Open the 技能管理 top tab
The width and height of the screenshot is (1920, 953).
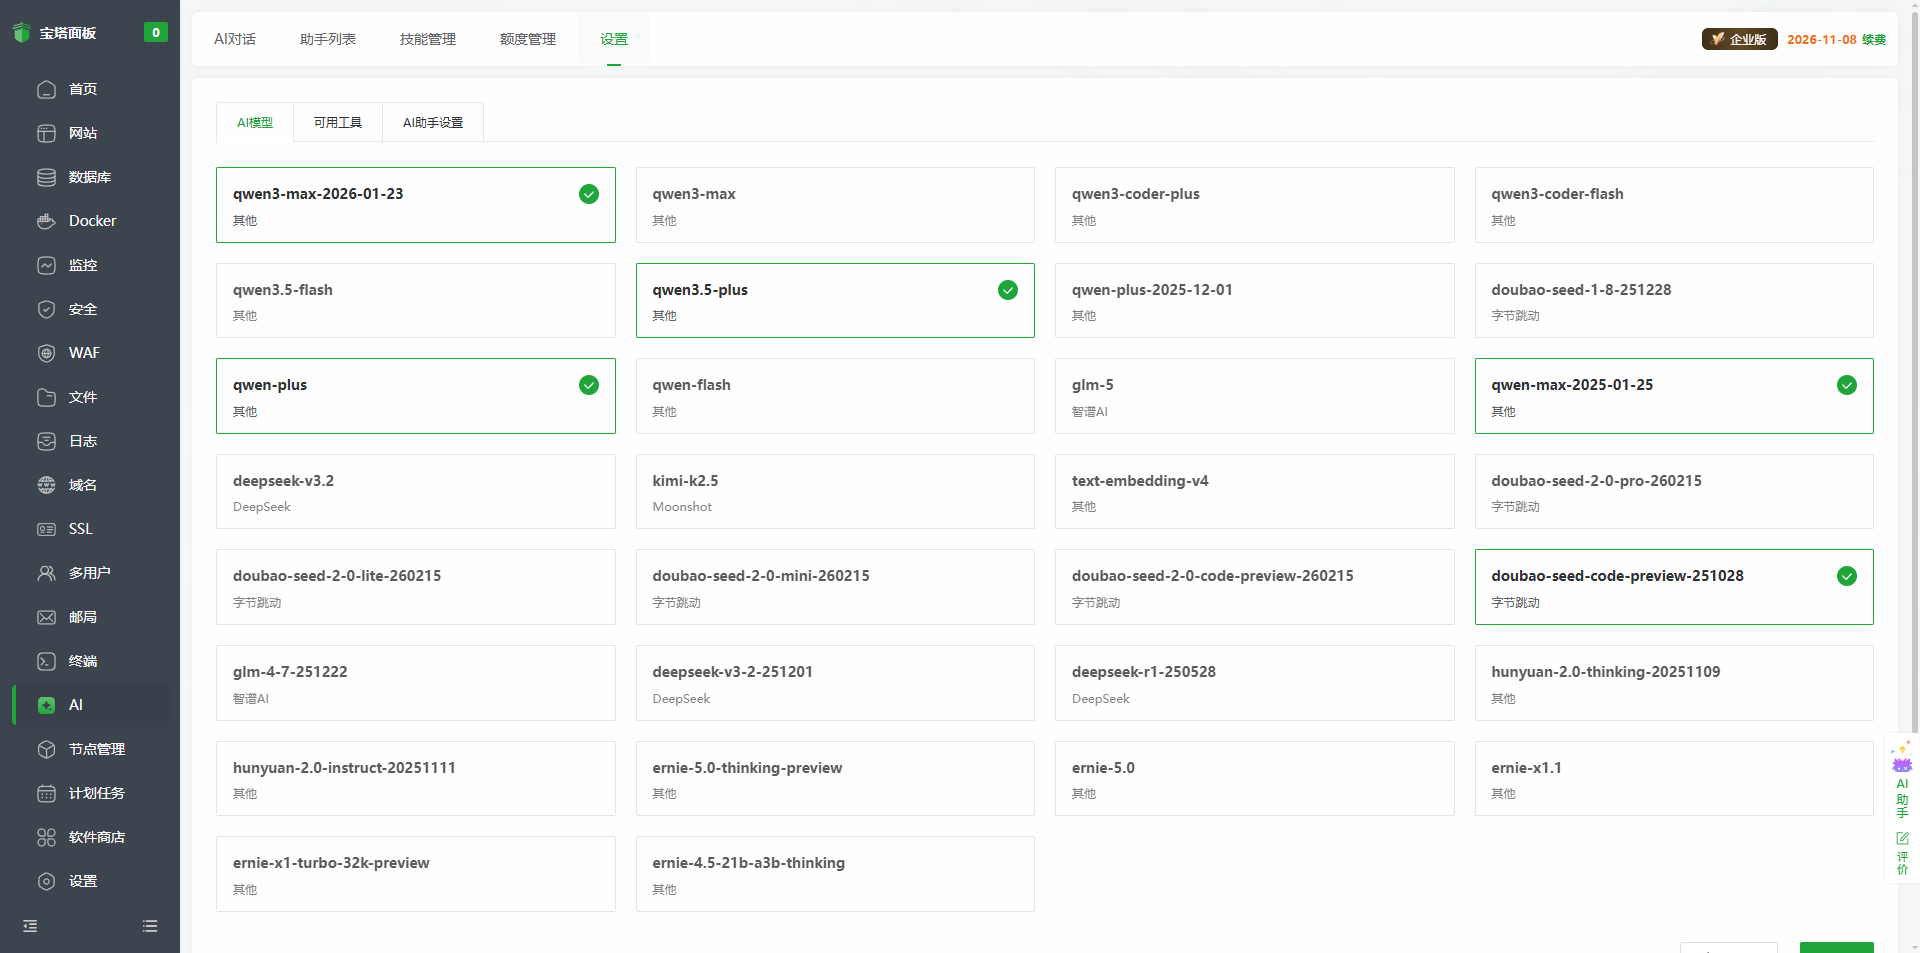(x=427, y=39)
